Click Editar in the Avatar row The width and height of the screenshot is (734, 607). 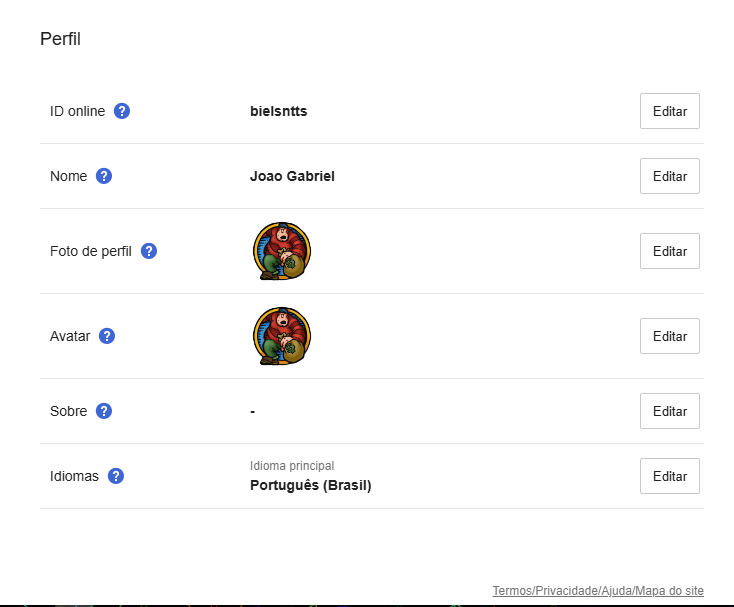[x=669, y=336]
